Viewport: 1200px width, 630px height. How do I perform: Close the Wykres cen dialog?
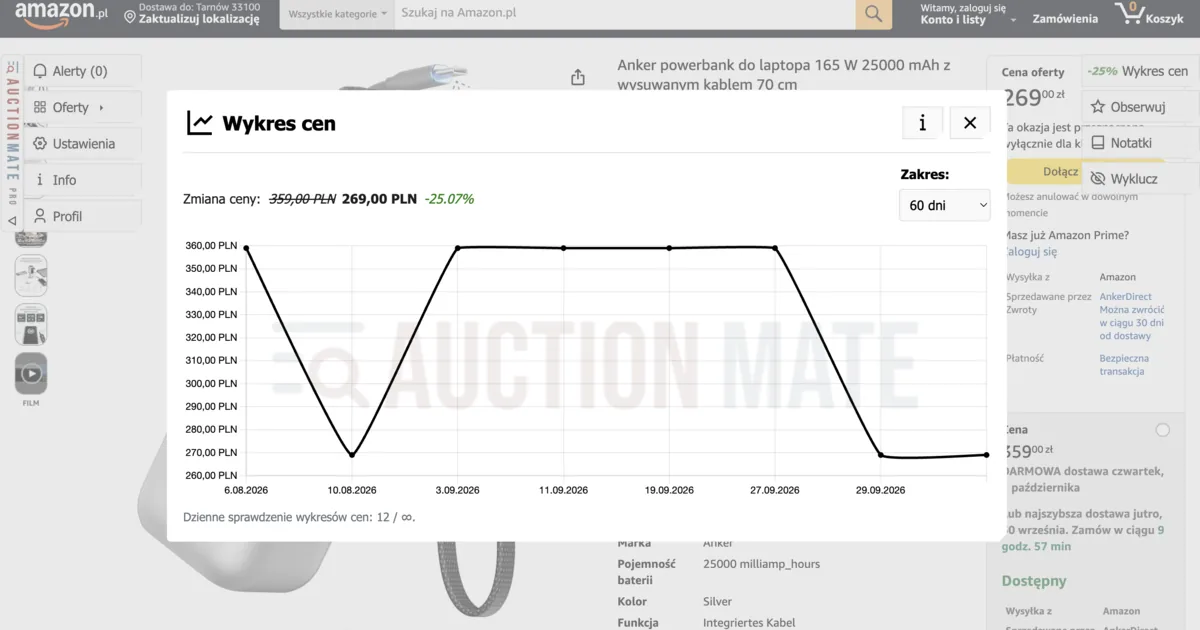pos(970,122)
